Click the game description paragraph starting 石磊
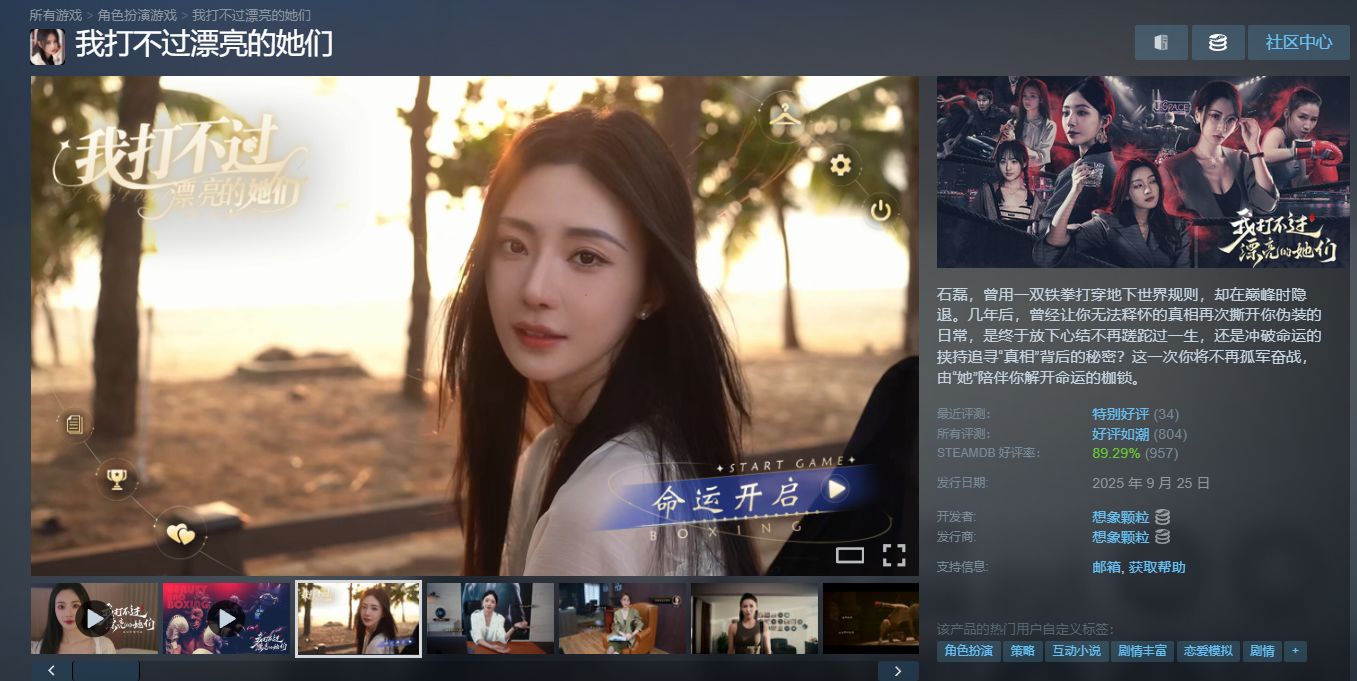Screen dimensions: 1357x681 coord(1130,337)
